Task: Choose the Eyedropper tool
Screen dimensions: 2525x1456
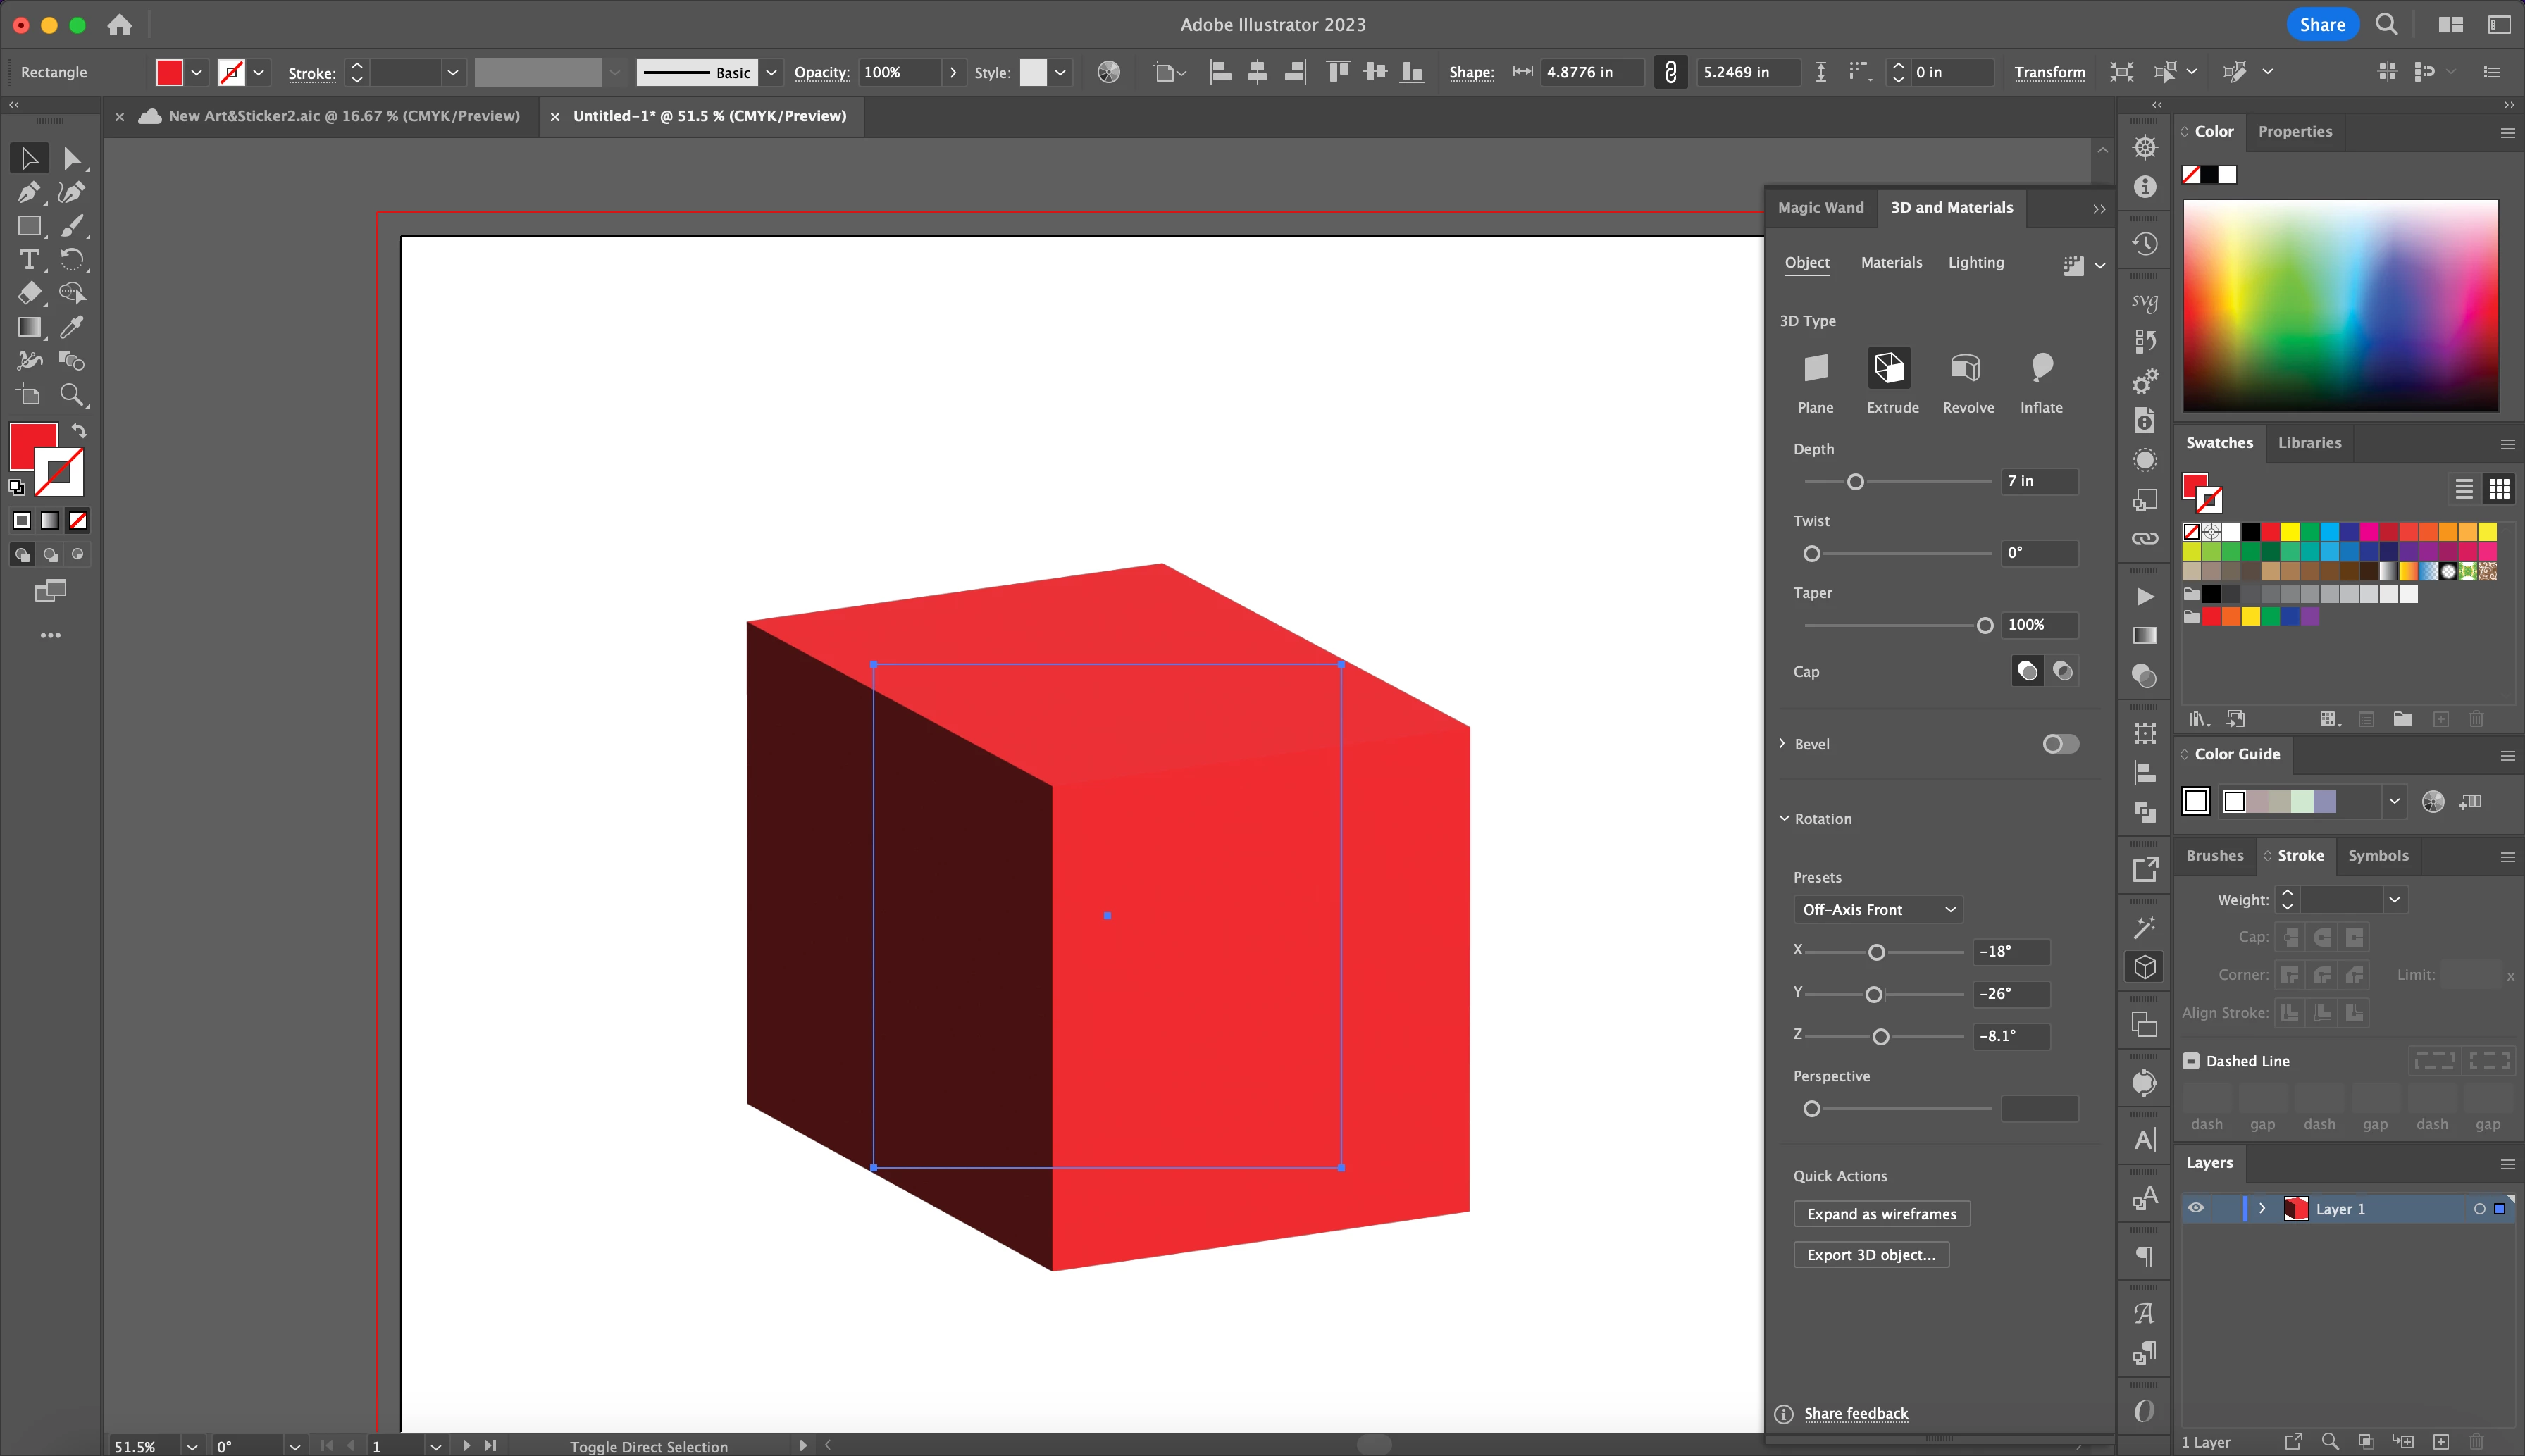Action: pos(71,327)
